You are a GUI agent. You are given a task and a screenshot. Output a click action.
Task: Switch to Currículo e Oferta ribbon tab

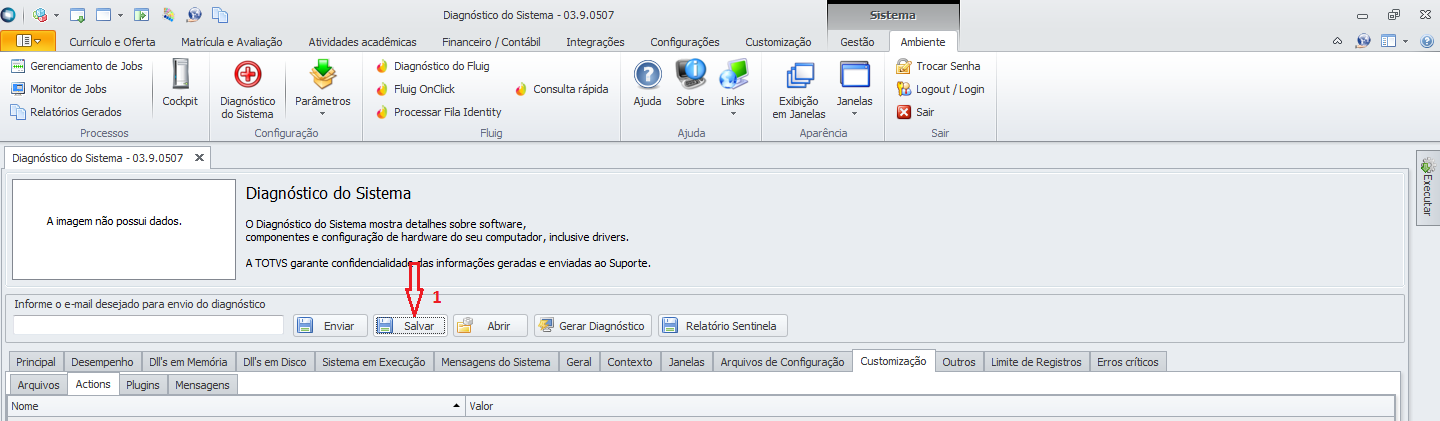(x=112, y=42)
